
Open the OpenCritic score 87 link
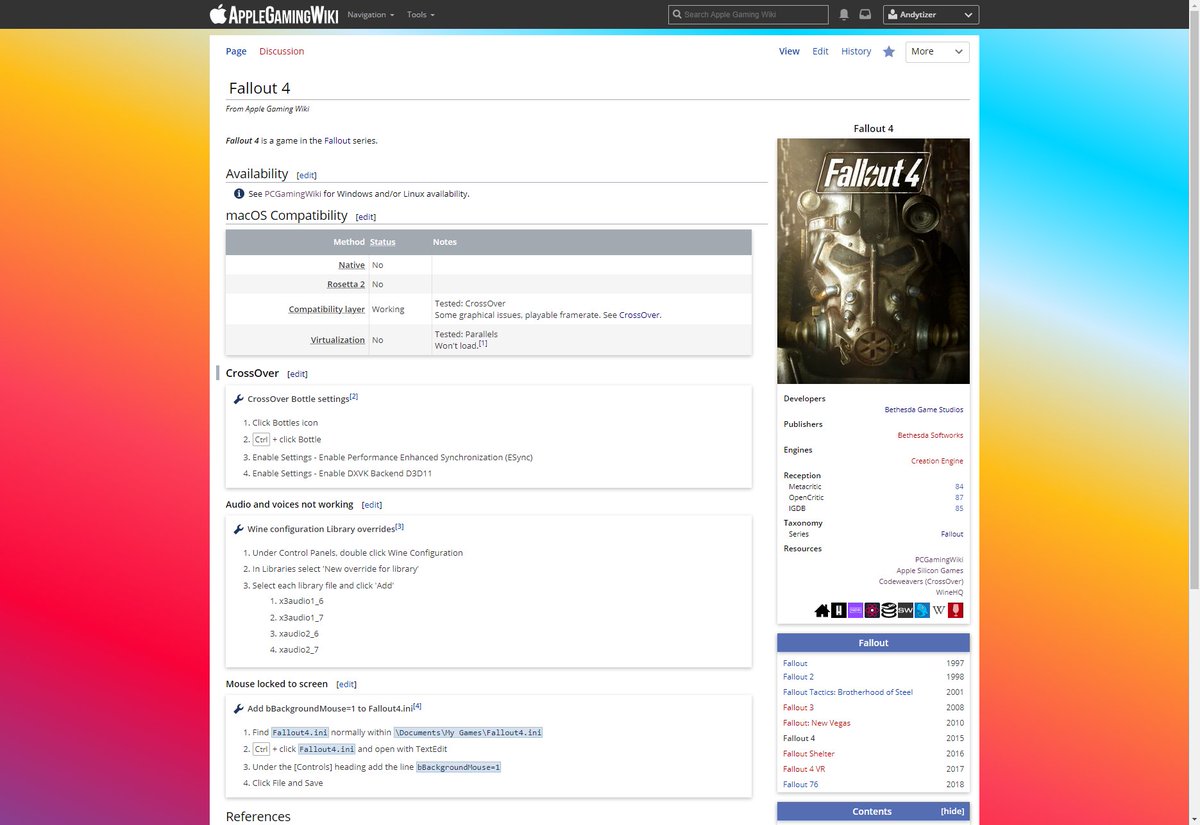[x=959, y=498]
